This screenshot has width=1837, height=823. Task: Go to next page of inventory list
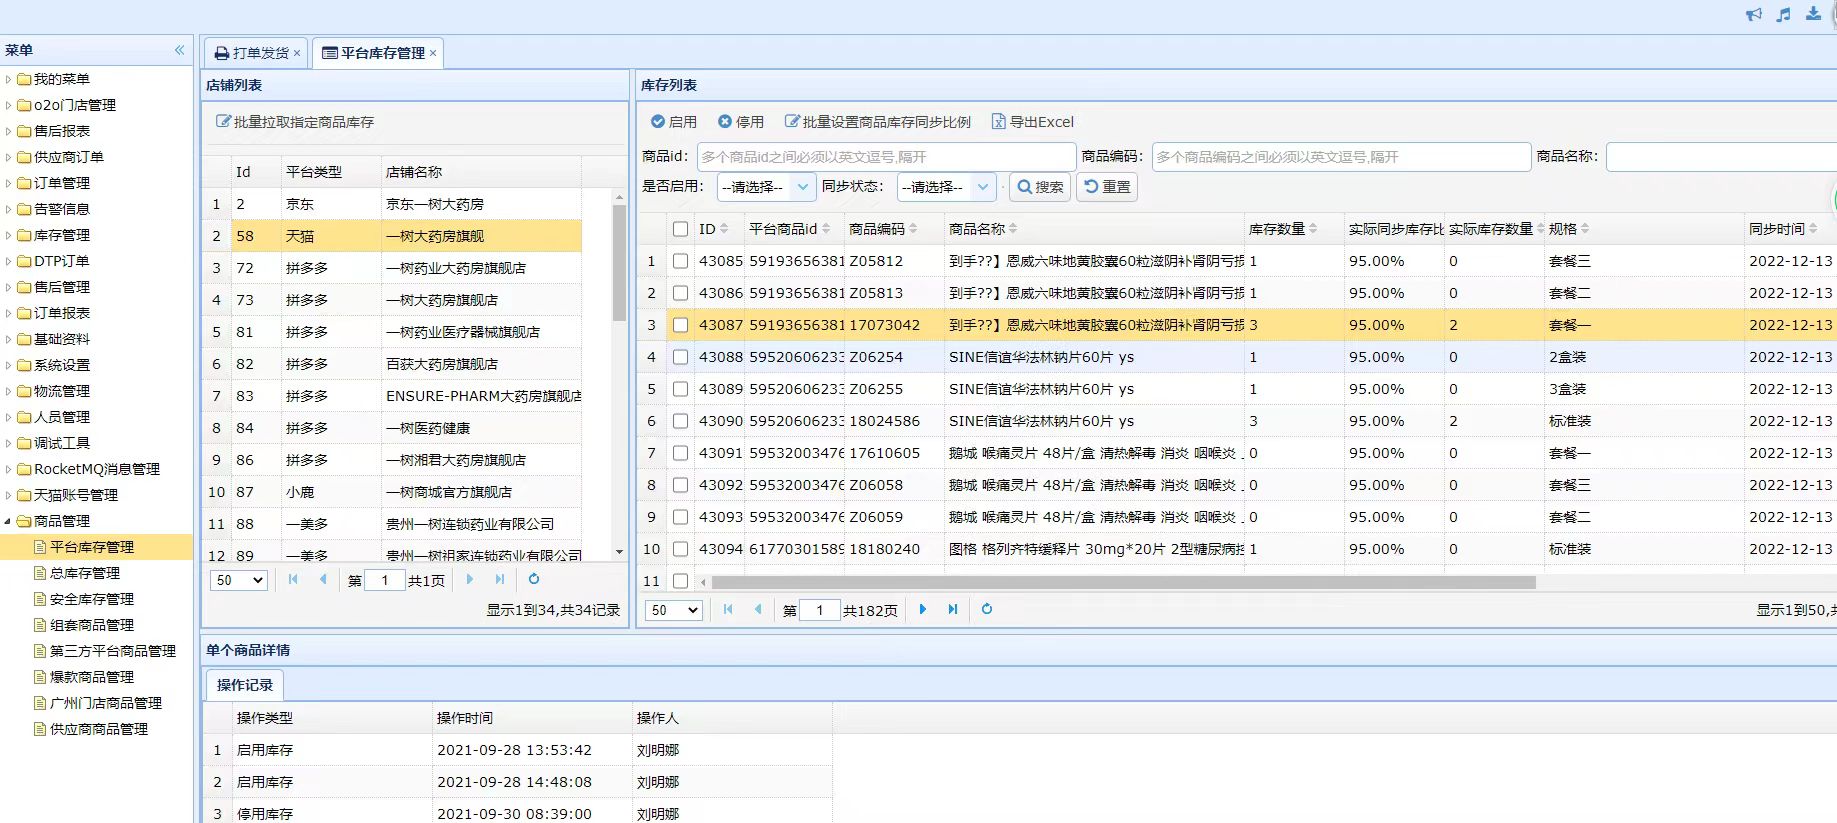click(923, 609)
